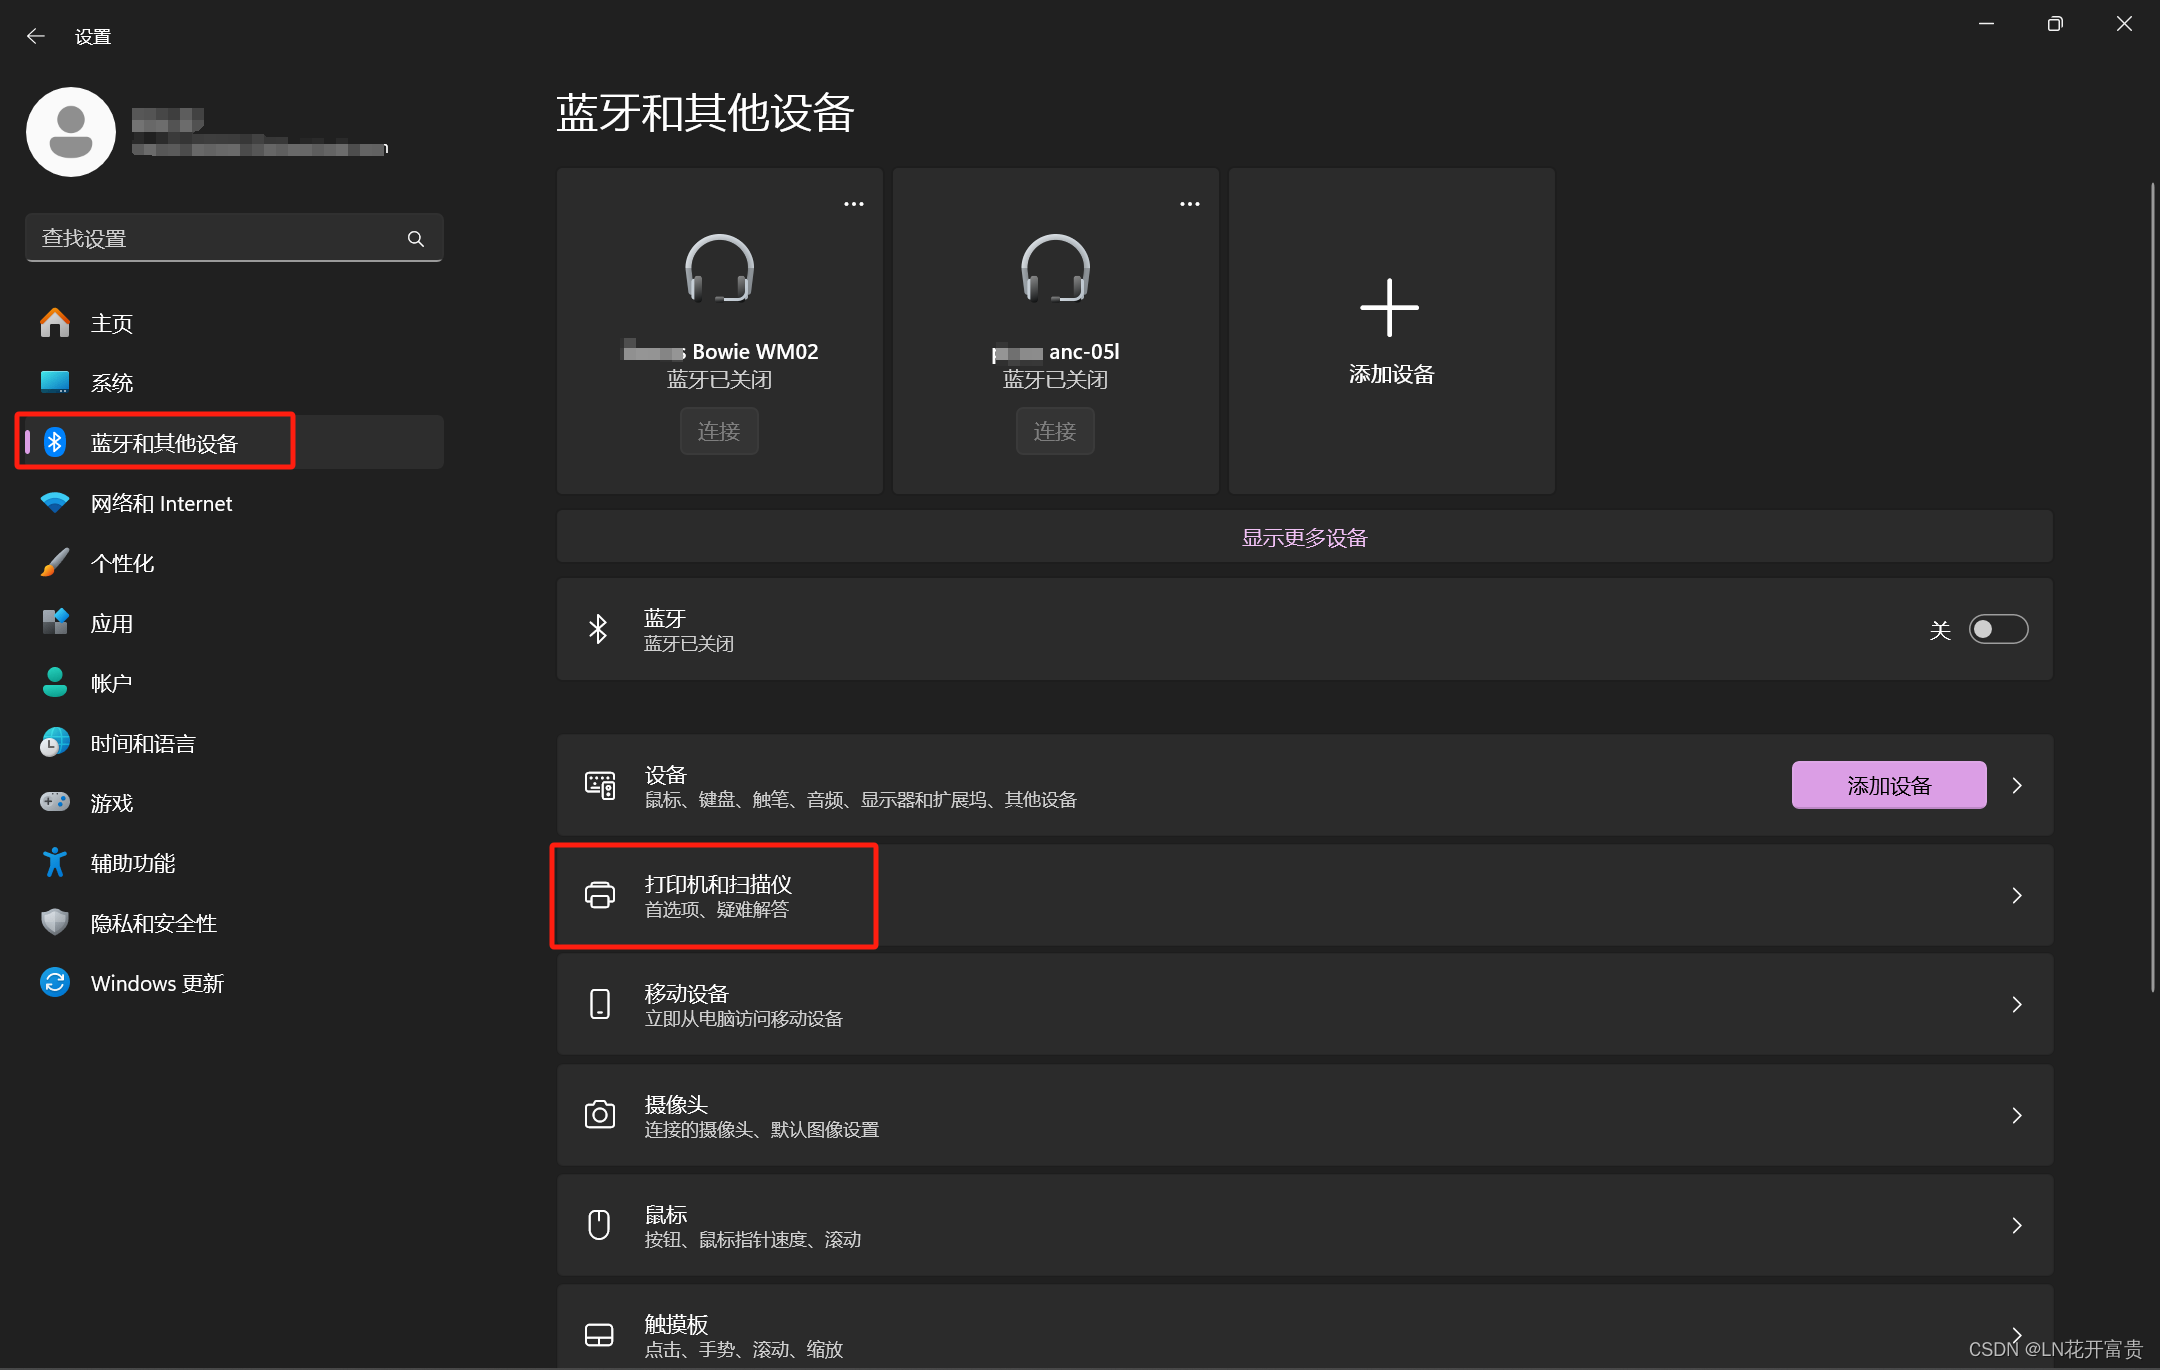Click 显示更多设备 link

[1304, 538]
